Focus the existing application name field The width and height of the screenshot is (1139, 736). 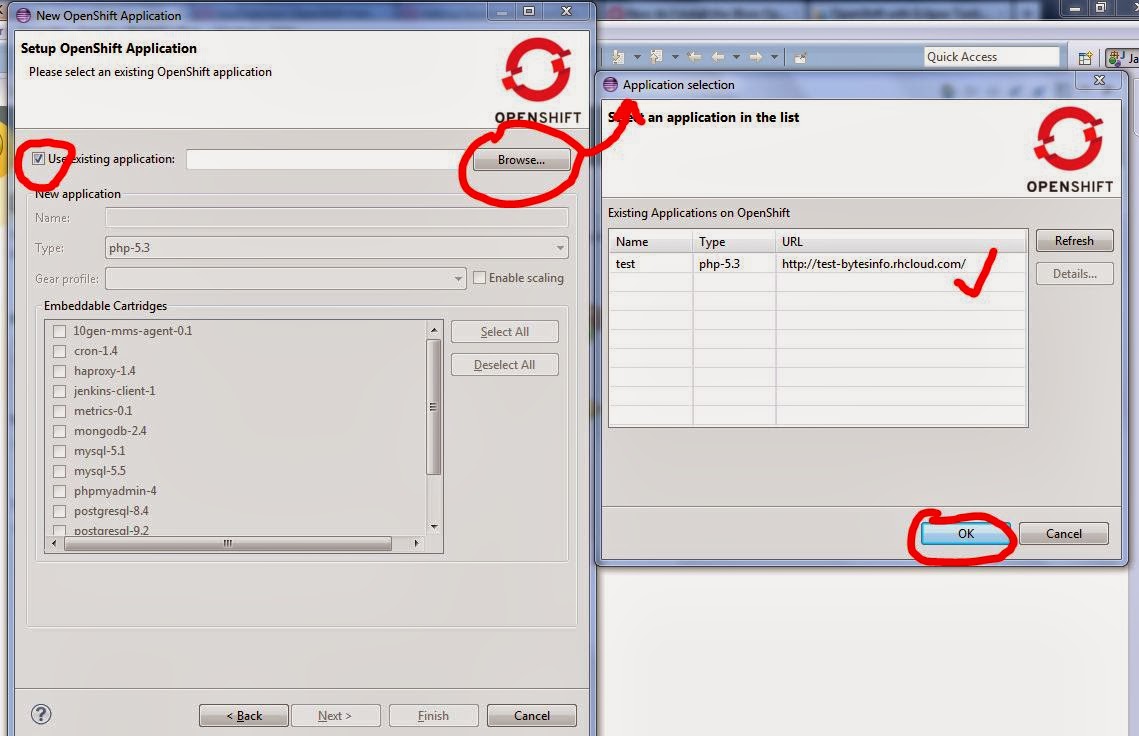327,159
